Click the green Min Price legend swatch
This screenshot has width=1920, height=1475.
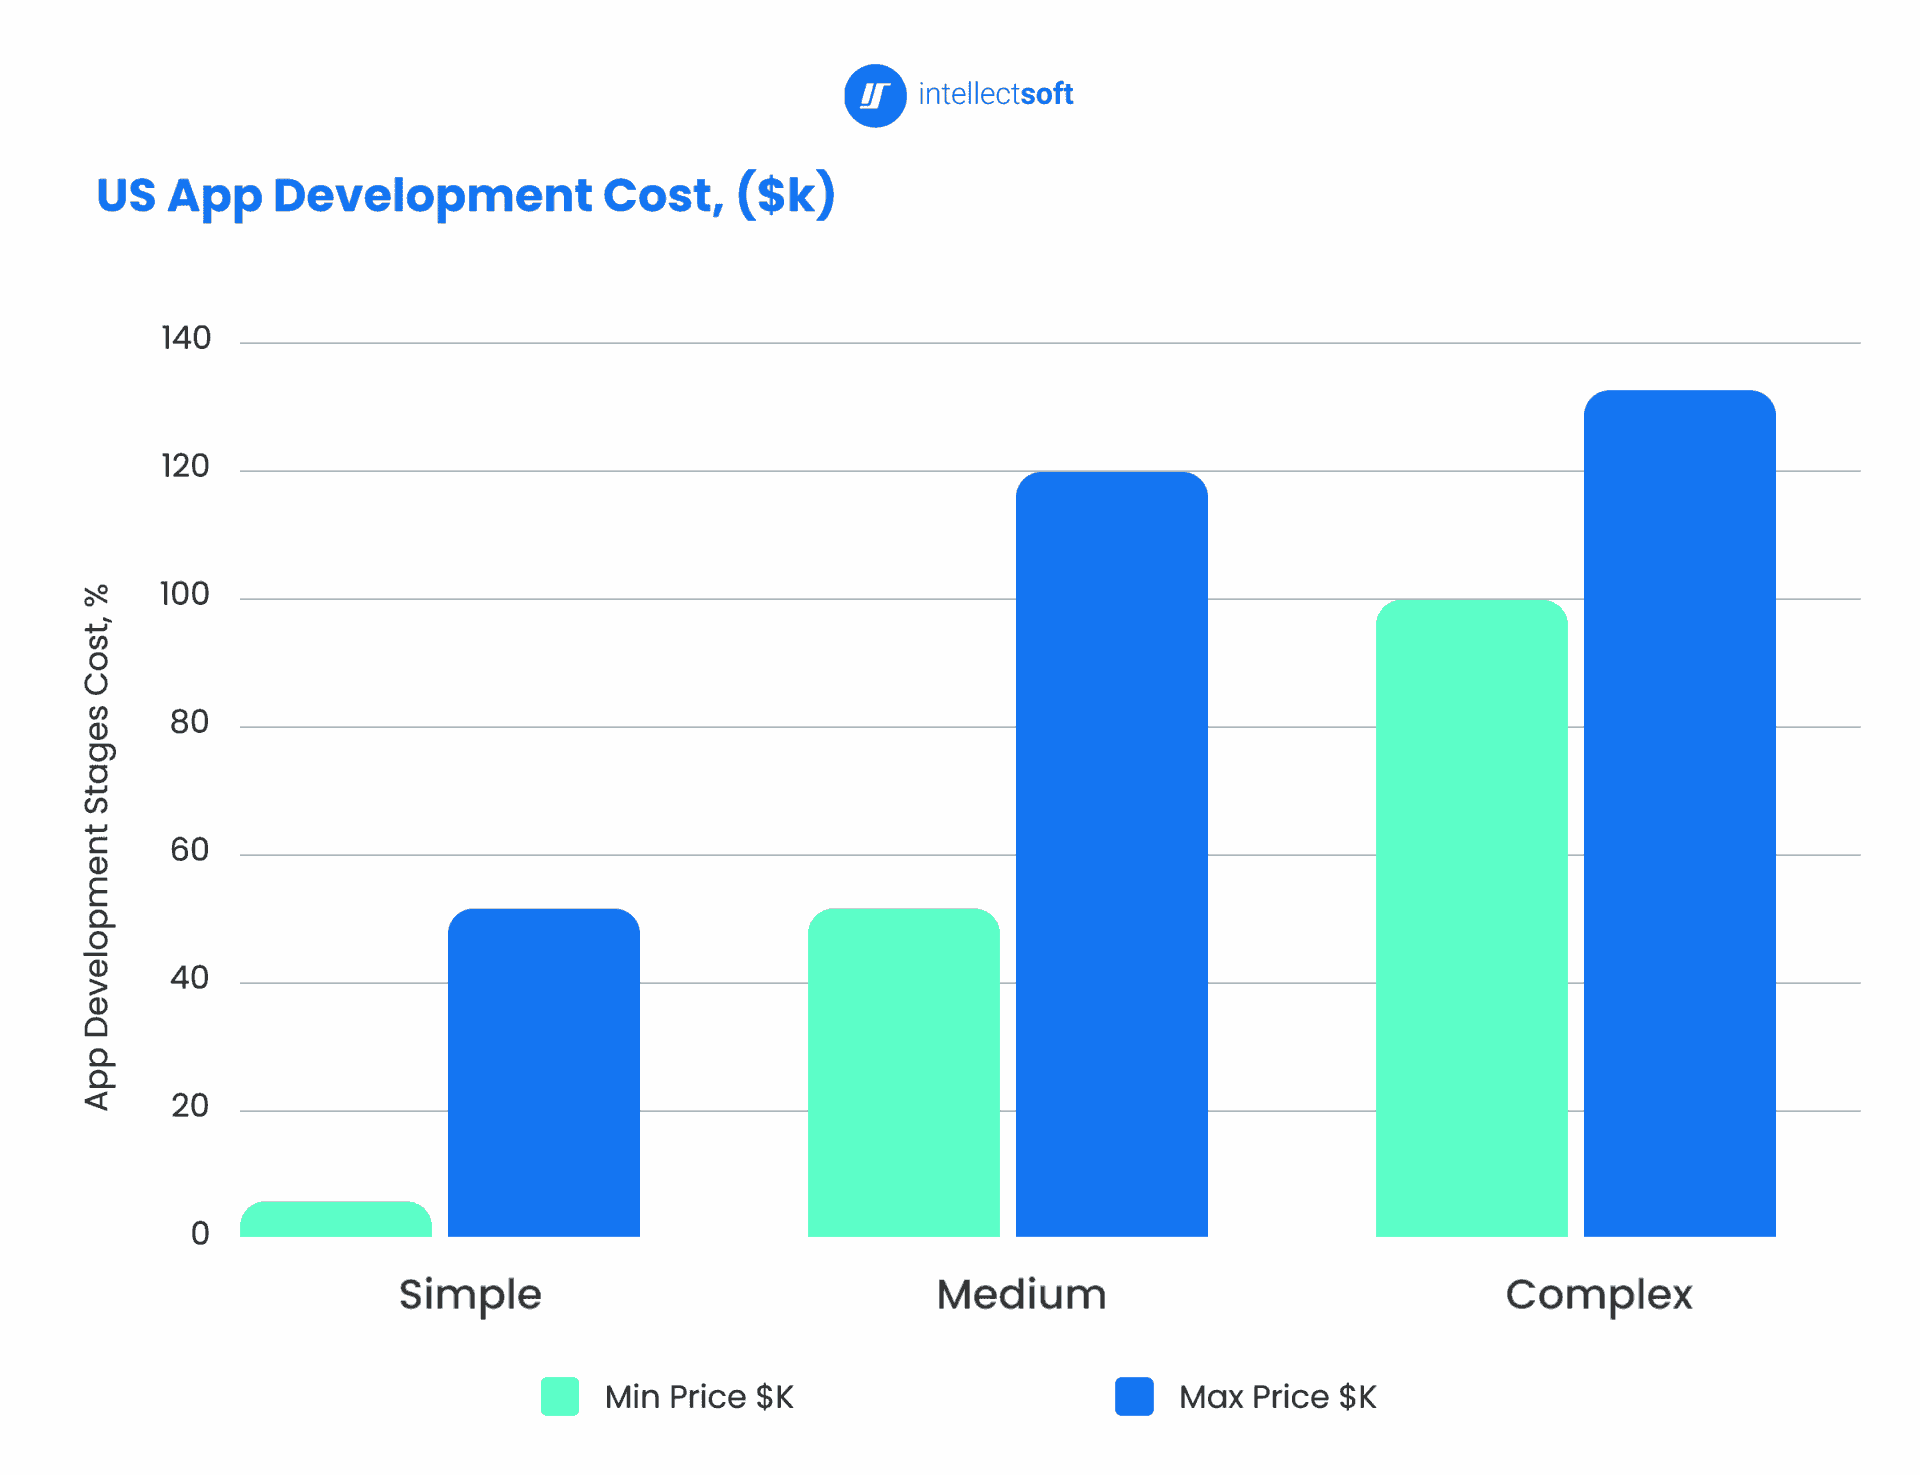(x=560, y=1397)
